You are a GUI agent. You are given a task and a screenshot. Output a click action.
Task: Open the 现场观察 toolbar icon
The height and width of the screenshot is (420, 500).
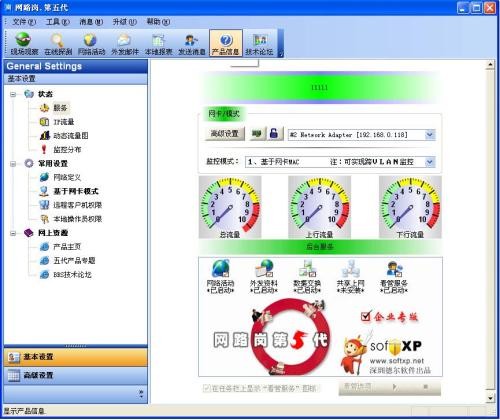[x=24, y=43]
